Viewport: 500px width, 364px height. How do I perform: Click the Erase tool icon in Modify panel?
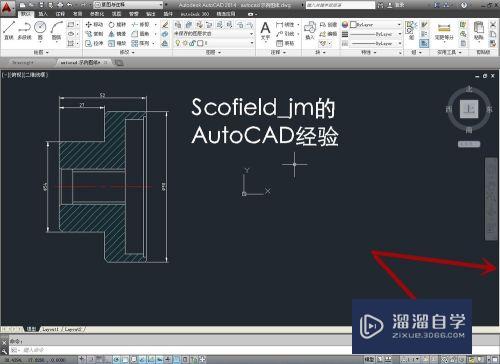[x=165, y=24]
